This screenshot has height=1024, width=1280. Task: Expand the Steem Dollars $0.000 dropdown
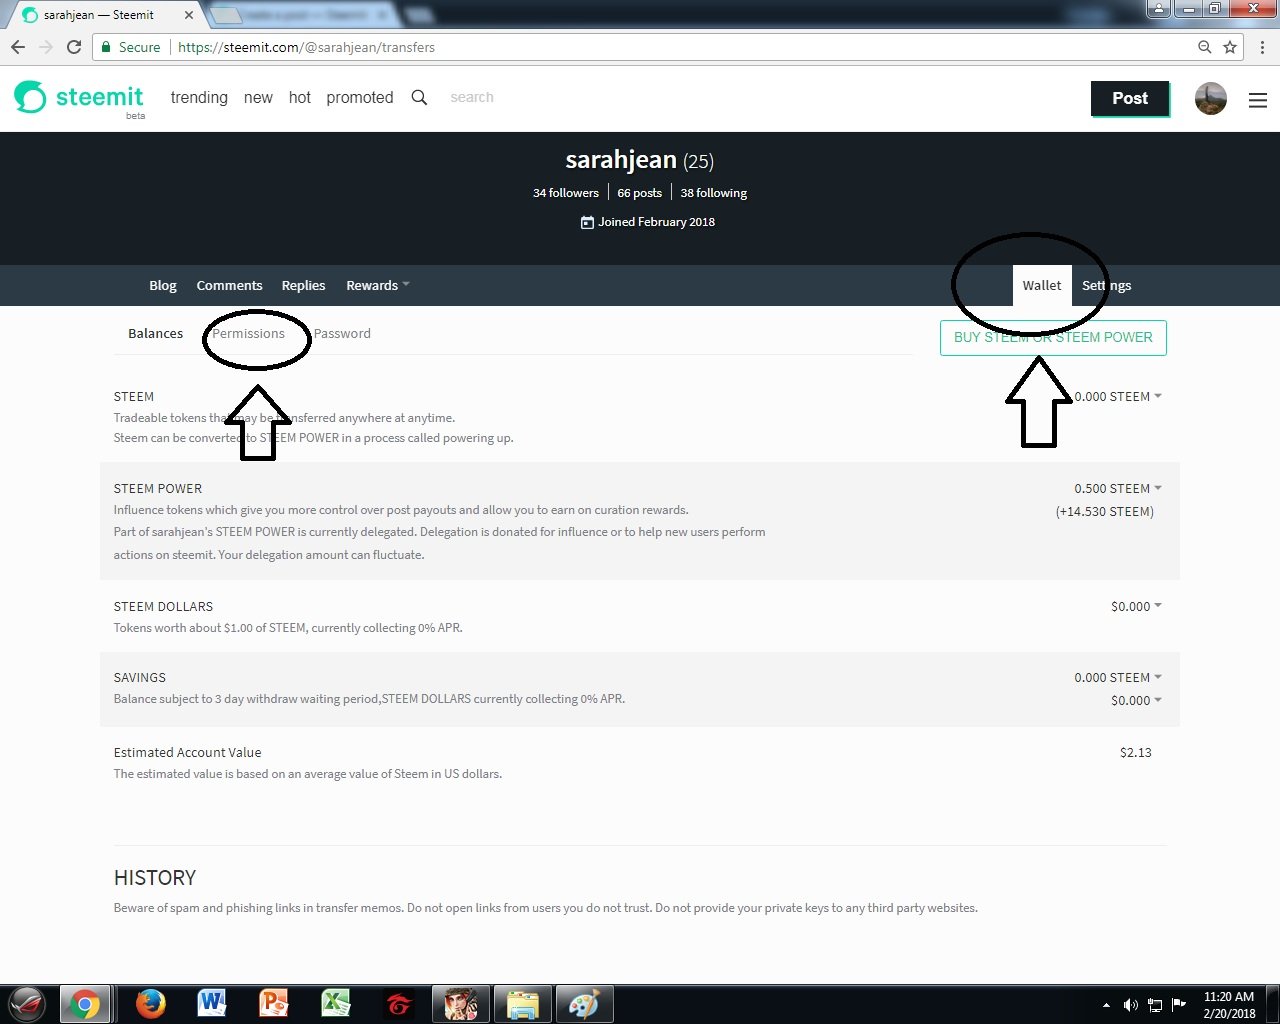tap(1136, 606)
